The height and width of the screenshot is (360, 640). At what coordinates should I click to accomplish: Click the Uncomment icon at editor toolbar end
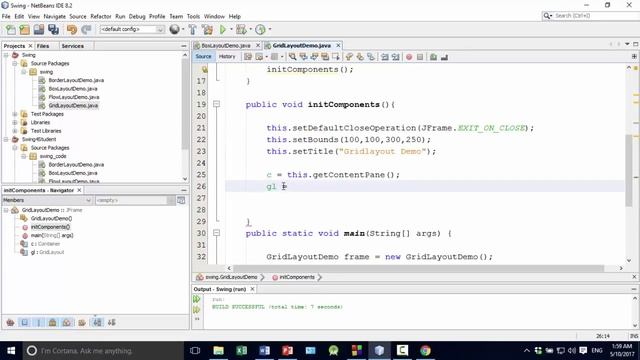tap(444, 57)
